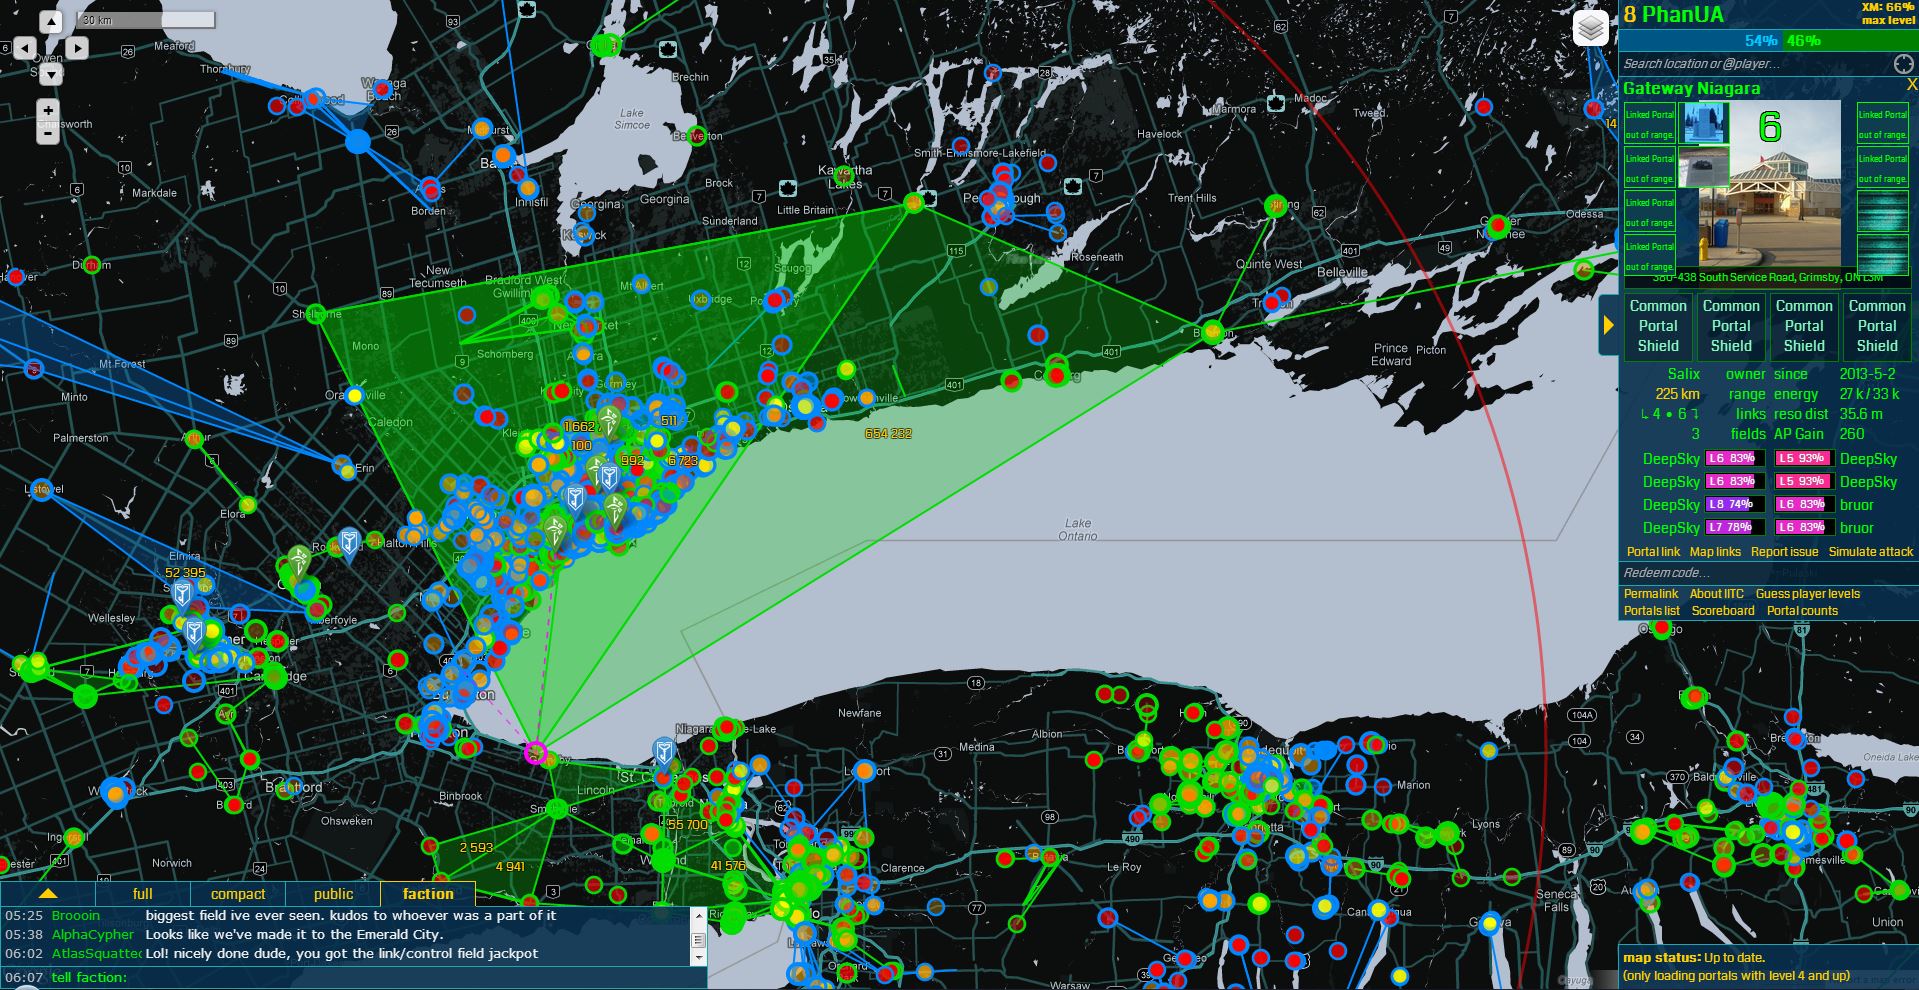Click the bruor L6 83% resonator bar in third row
This screenshot has height=990, width=1919.
coord(1805,505)
